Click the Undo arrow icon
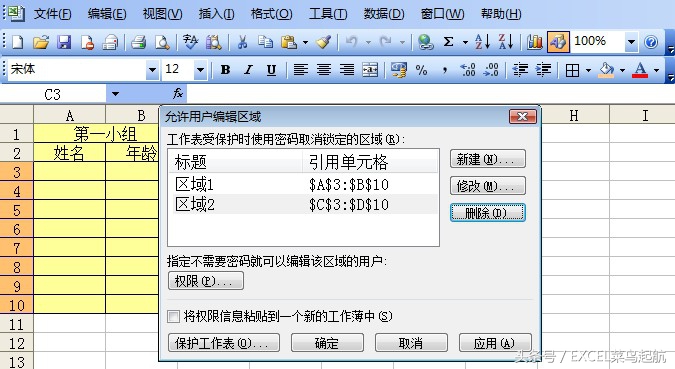Viewport: 675px width, 369px height. (x=352, y=42)
